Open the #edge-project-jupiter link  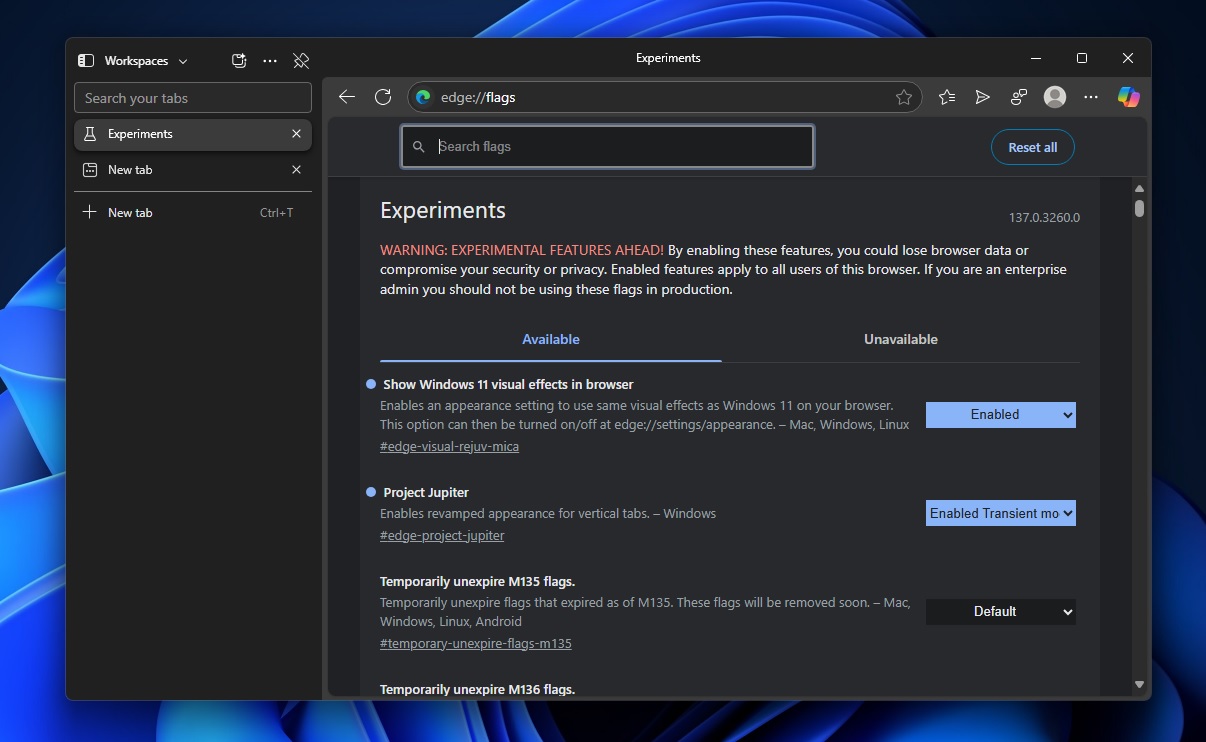(441, 535)
